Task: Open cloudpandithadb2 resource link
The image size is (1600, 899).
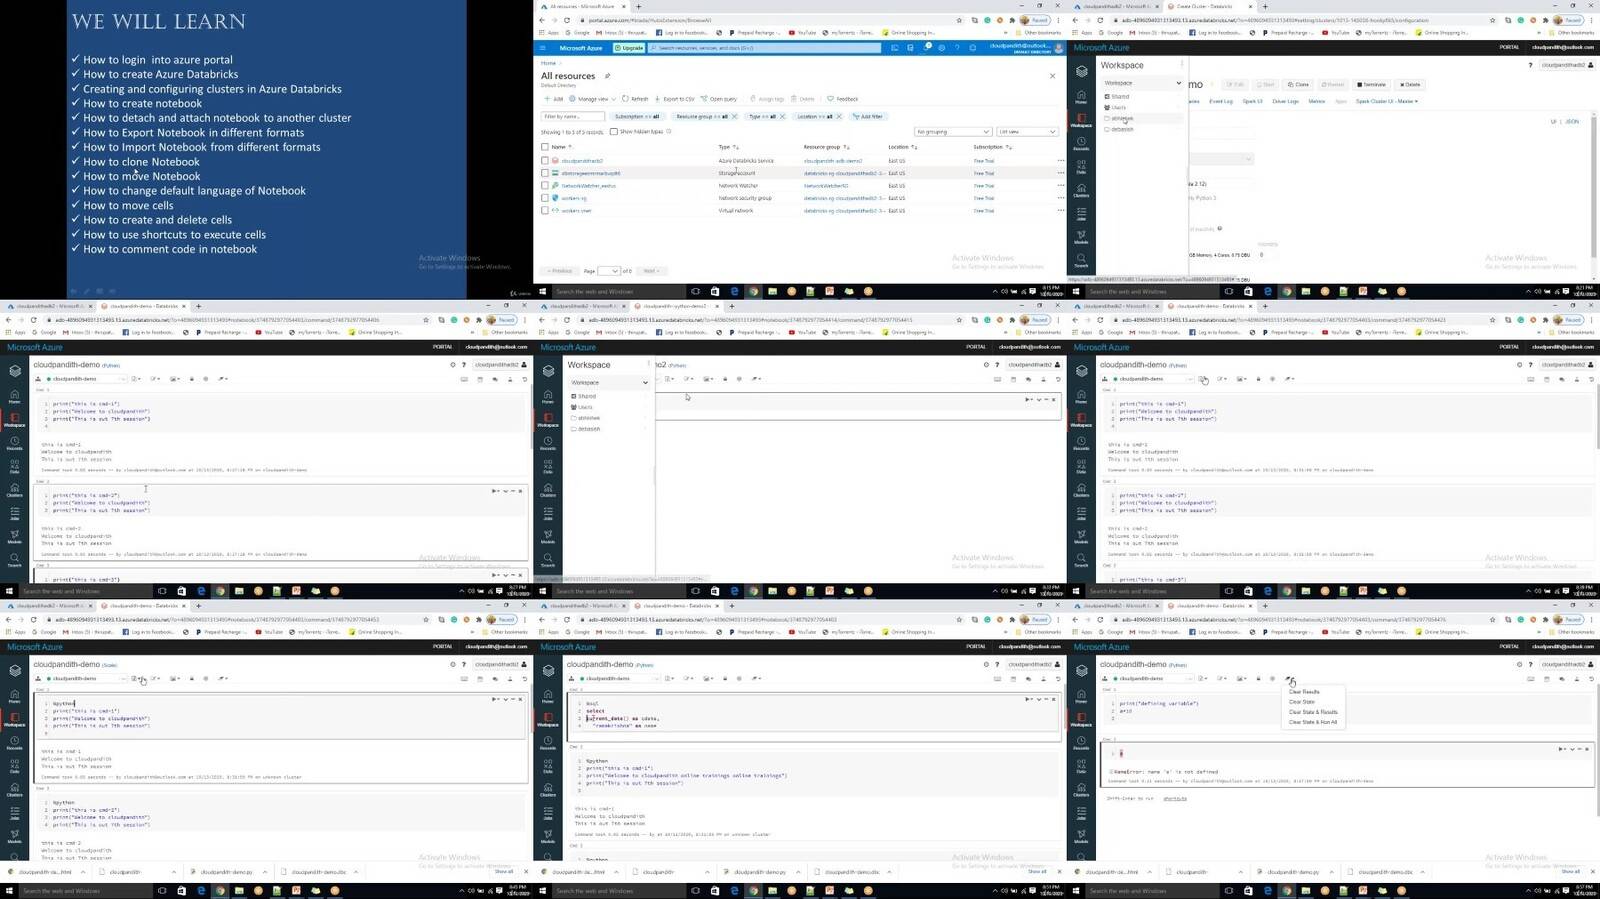Action: [x=582, y=160]
